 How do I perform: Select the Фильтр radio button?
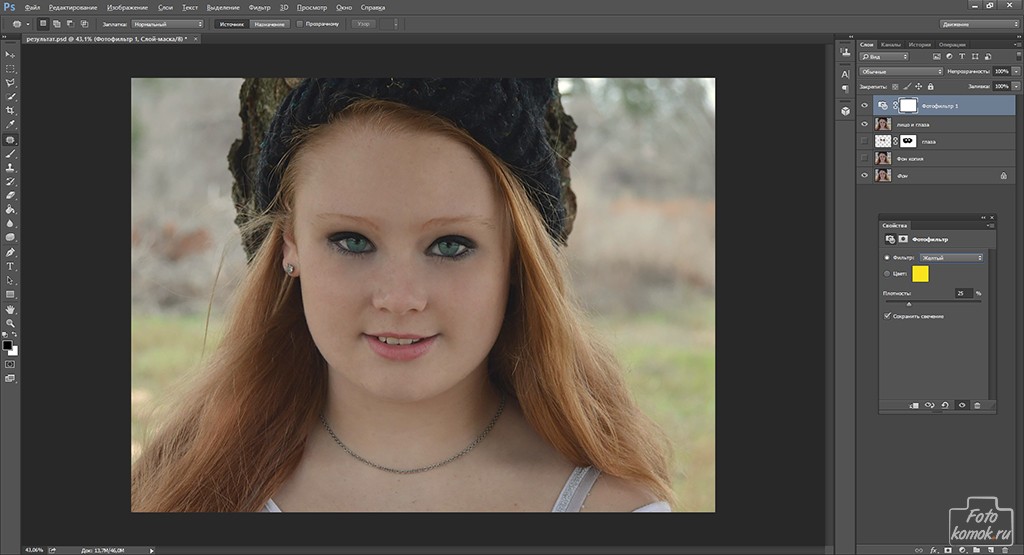[887, 258]
